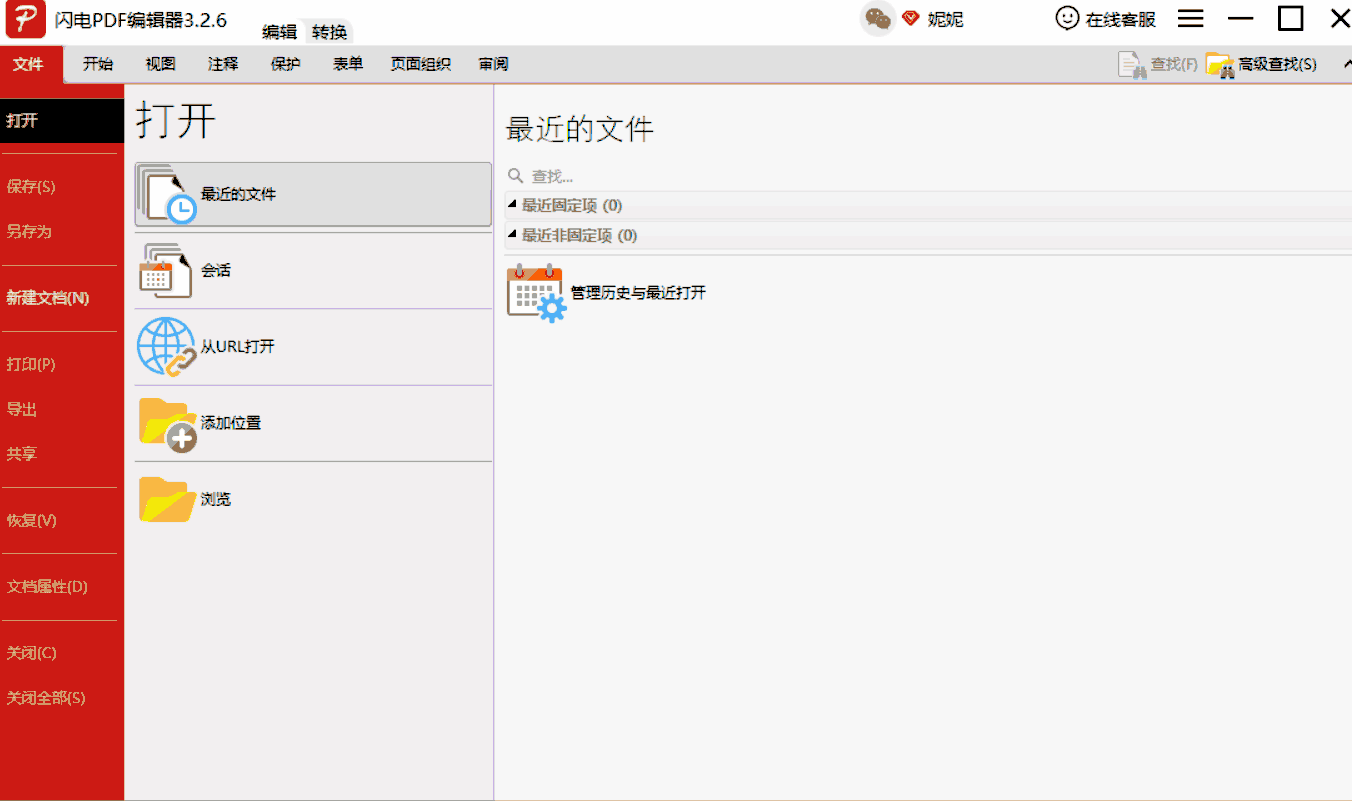The width and height of the screenshot is (1352, 801).
Task: Collapse the 最近固定项 group
Action: tap(513, 205)
